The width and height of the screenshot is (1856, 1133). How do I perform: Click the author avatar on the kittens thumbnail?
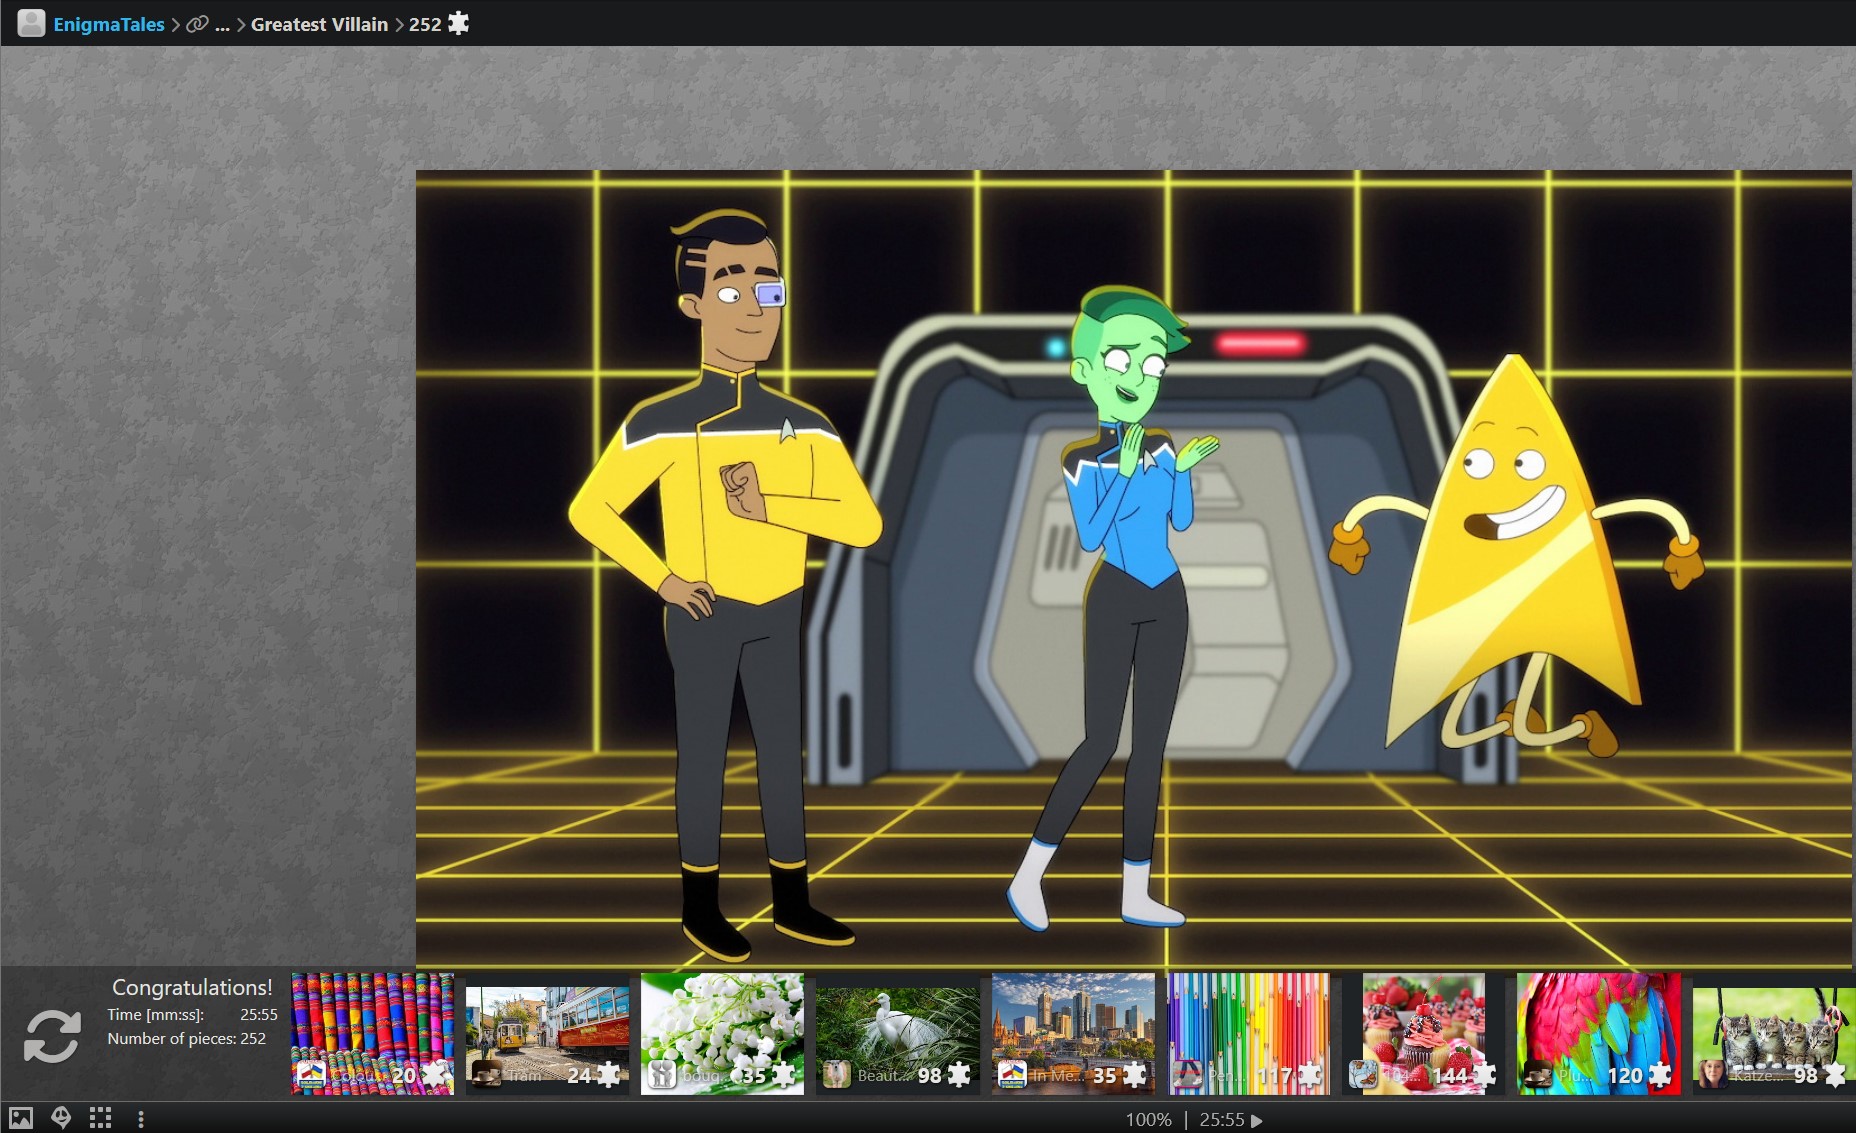tap(1712, 1075)
